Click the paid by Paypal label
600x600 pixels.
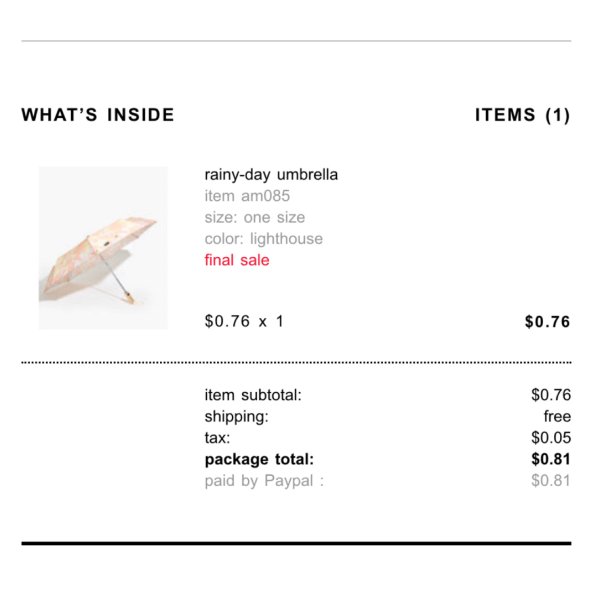tap(264, 481)
